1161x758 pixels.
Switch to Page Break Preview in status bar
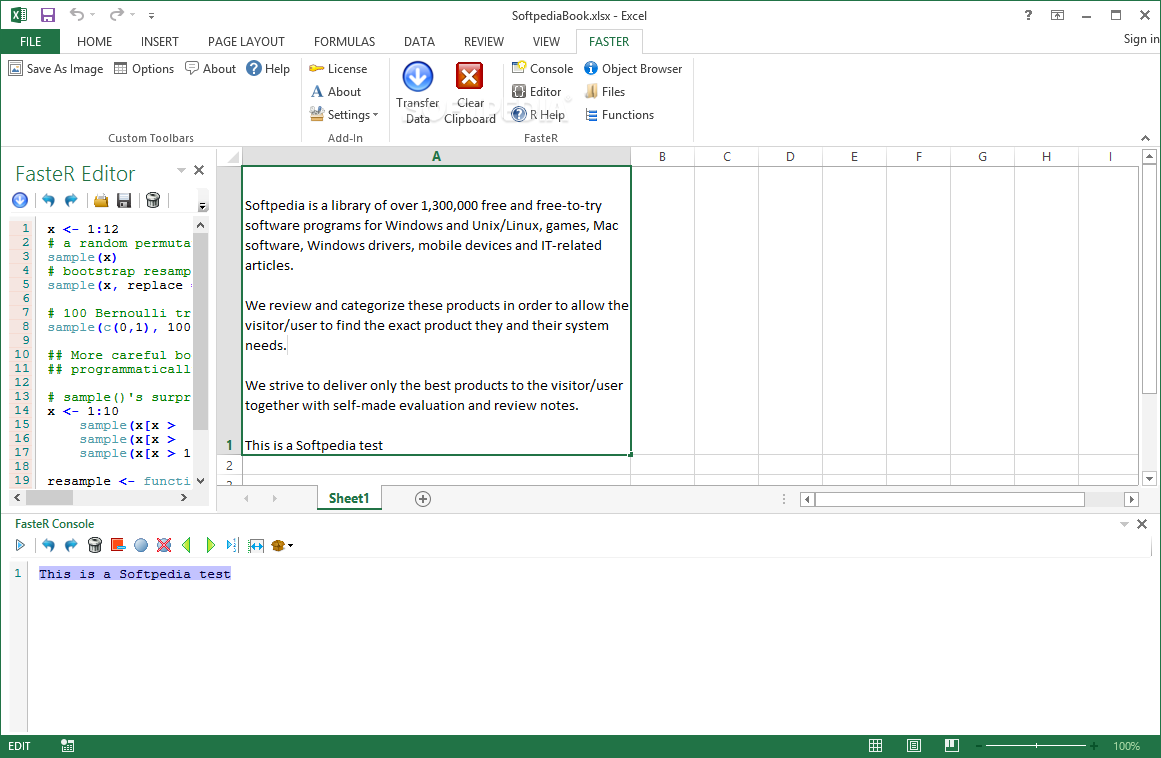point(951,745)
